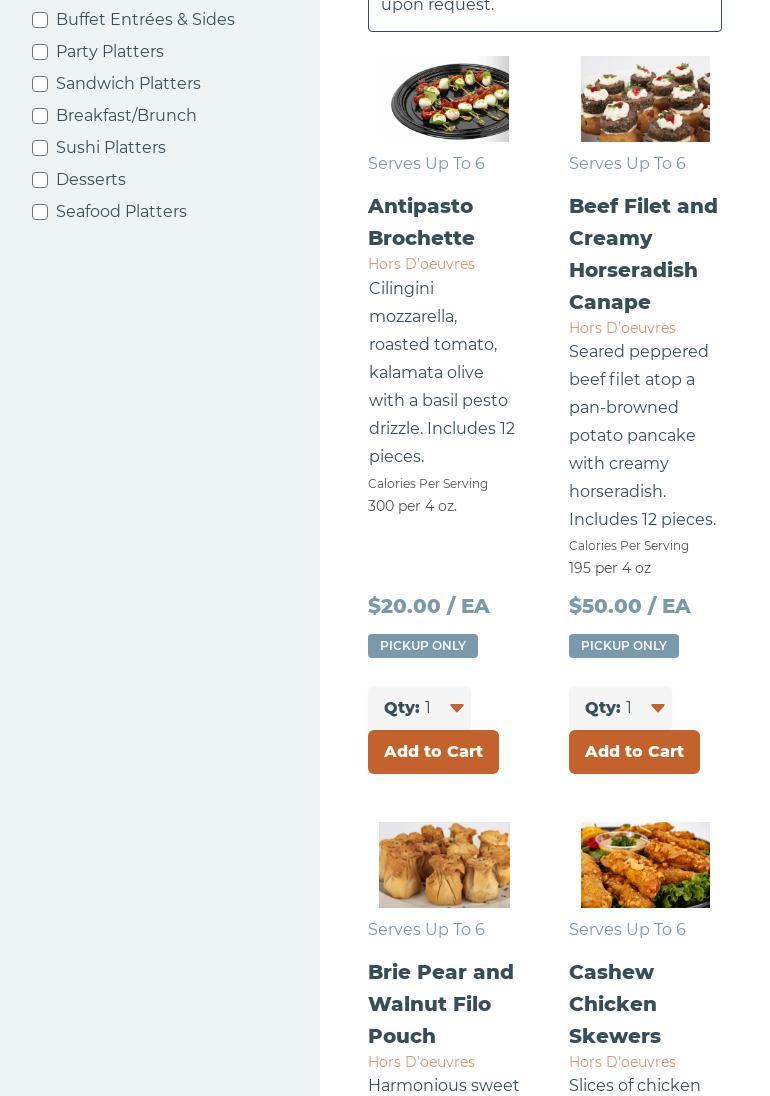Go to Beef Filet and Creamy Horseradish Canape
This screenshot has width=770, height=1096.
coord(643,254)
